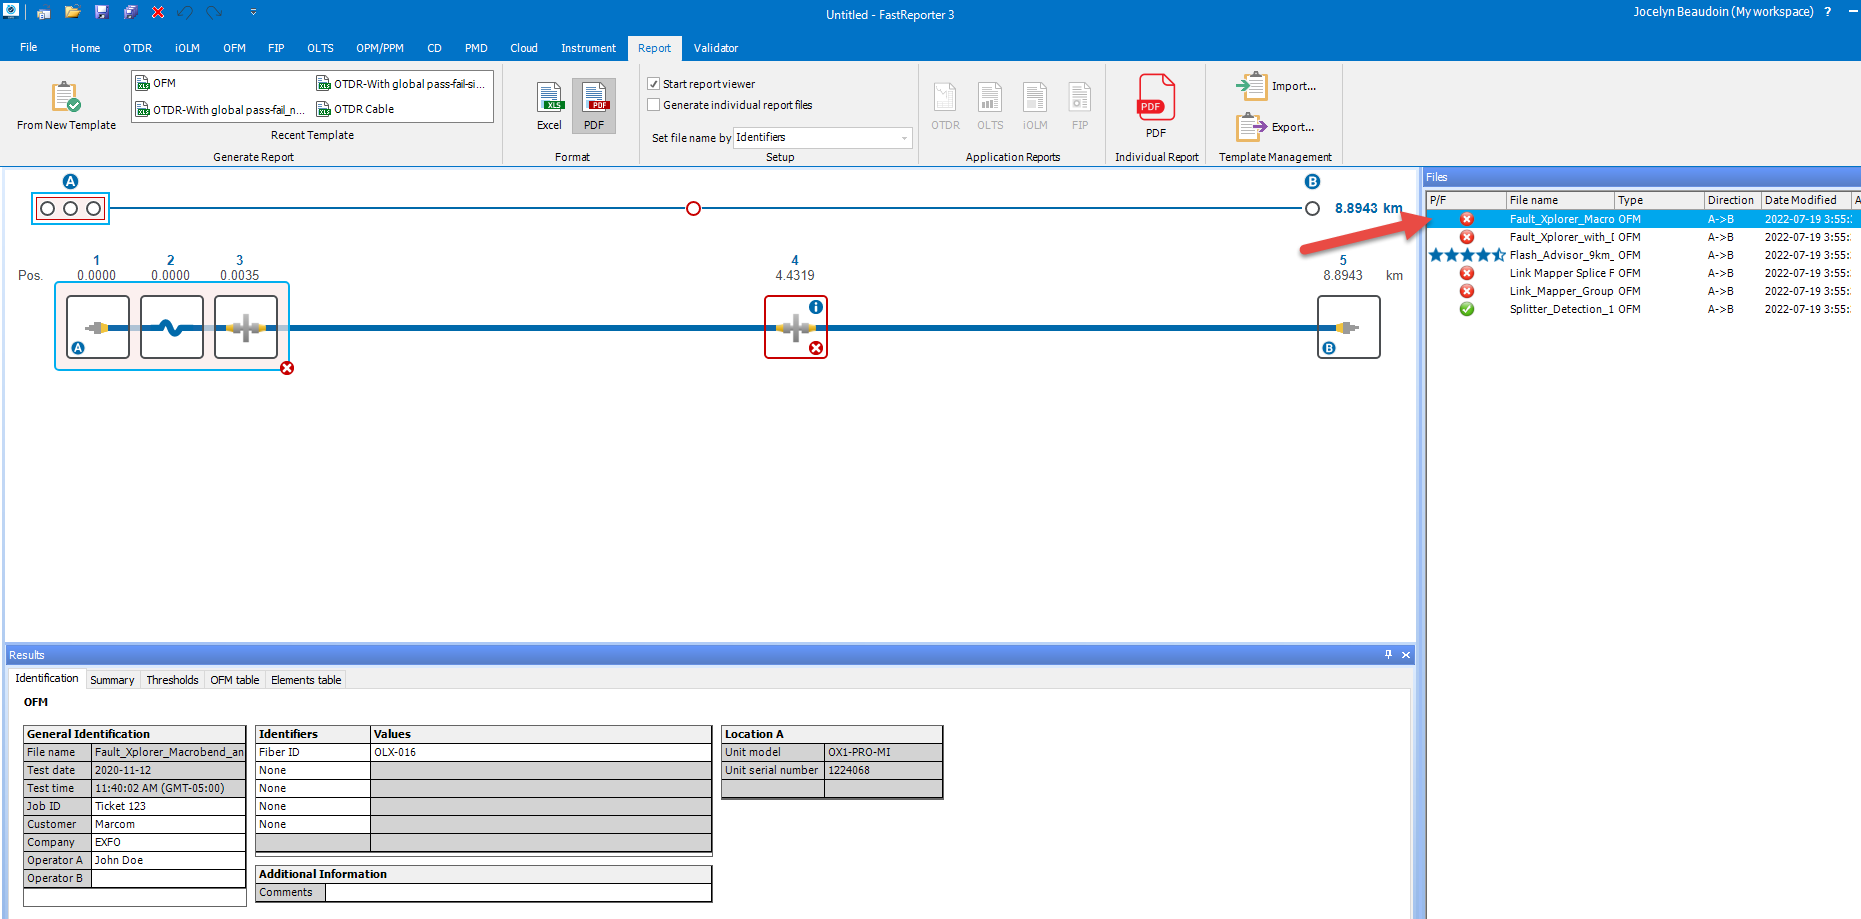This screenshot has height=919, width=1861.
Task: Click the Jocelyn Beaudoin workspace account label
Action: 1723,12
